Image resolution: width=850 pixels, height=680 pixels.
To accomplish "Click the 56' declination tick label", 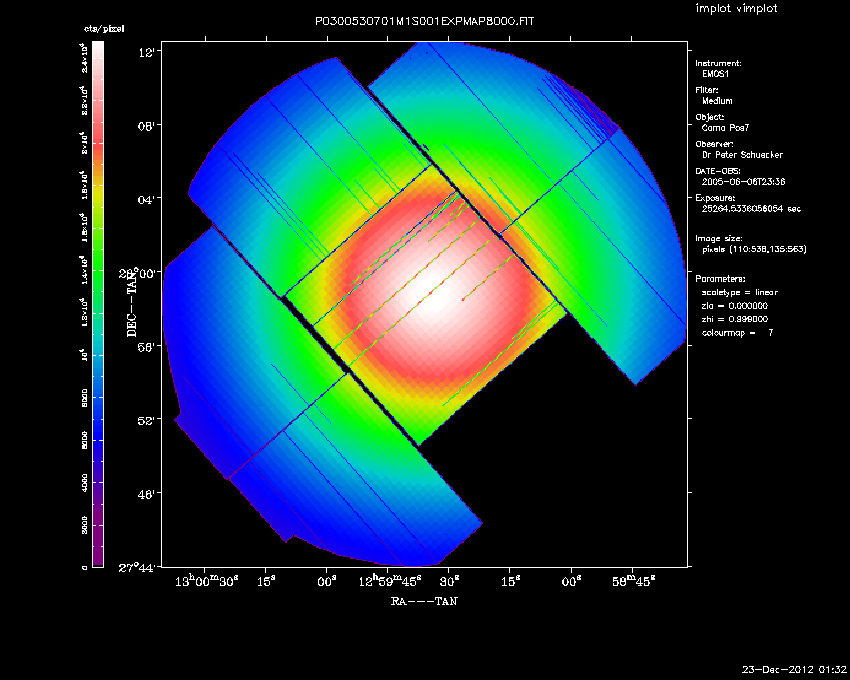I will [149, 346].
